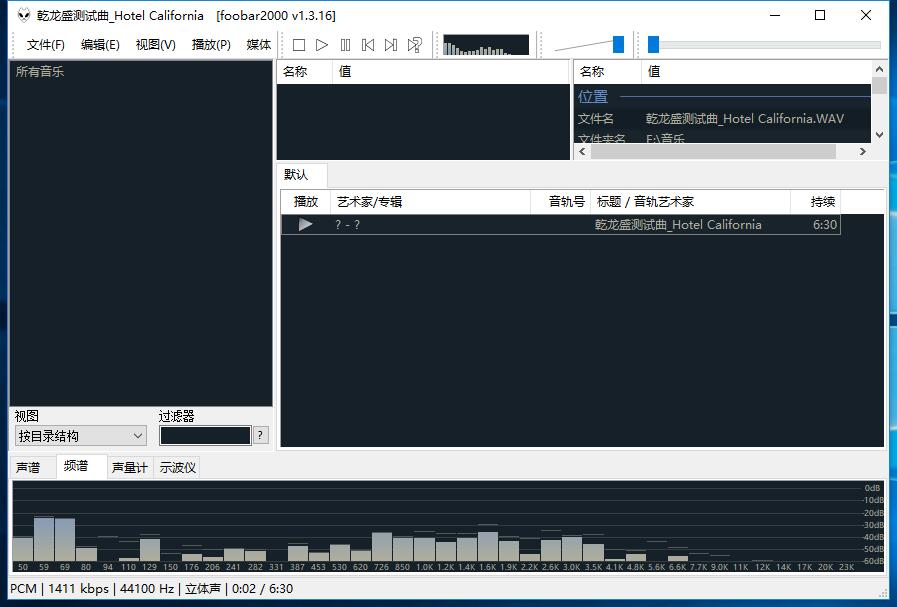Switch to the 声谱 tab
This screenshot has width=897, height=607.
pyautogui.click(x=29, y=467)
